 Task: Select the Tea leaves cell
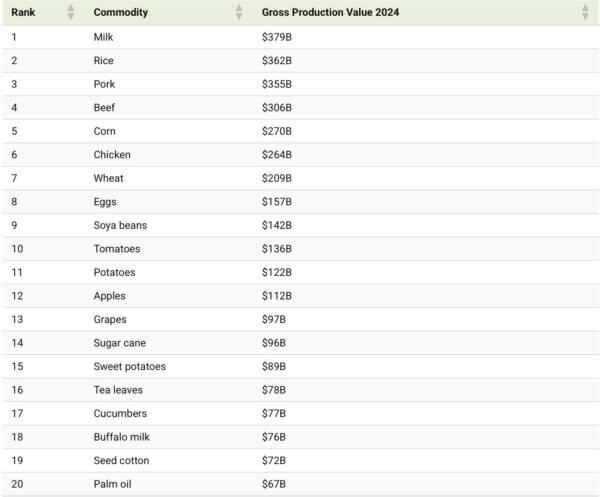(118, 390)
